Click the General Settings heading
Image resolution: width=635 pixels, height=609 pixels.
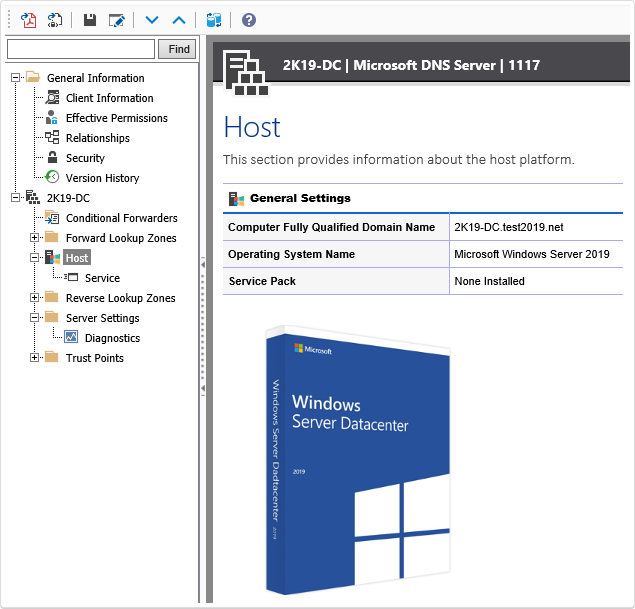(x=300, y=198)
